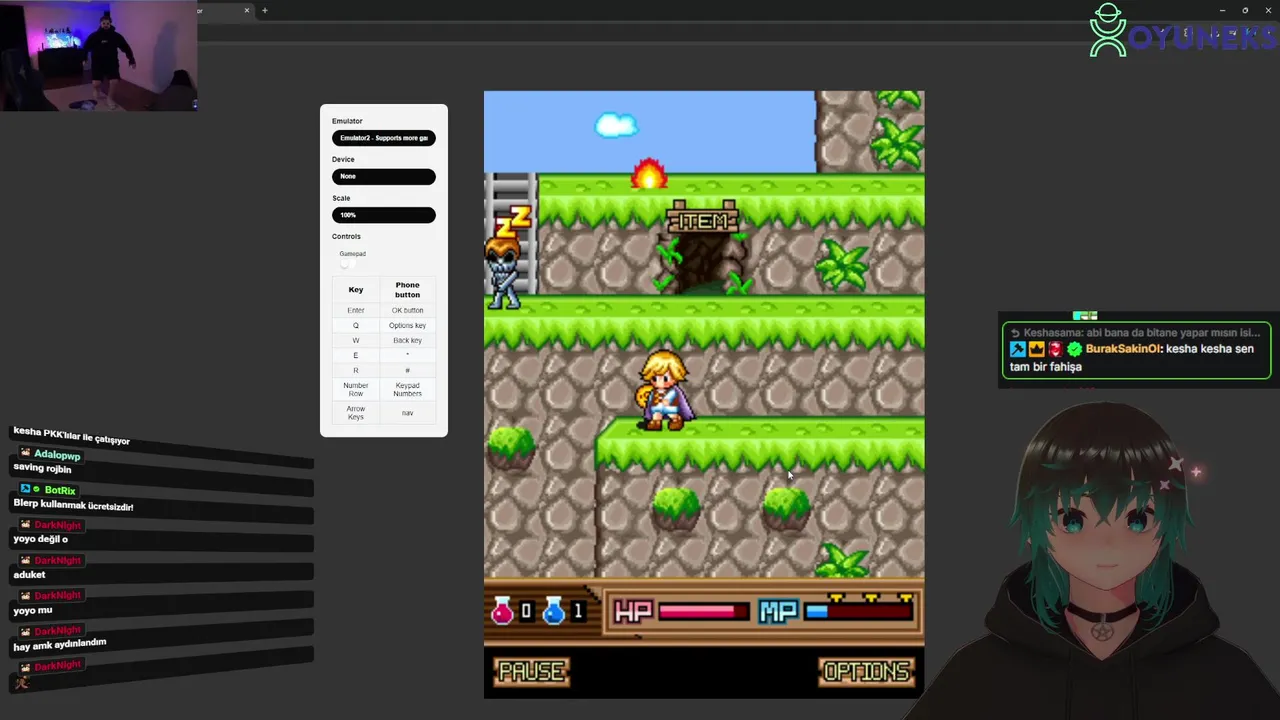Click the ZZ sleep indicator above skeleton
Image resolution: width=1280 pixels, height=720 pixels.
512,222
